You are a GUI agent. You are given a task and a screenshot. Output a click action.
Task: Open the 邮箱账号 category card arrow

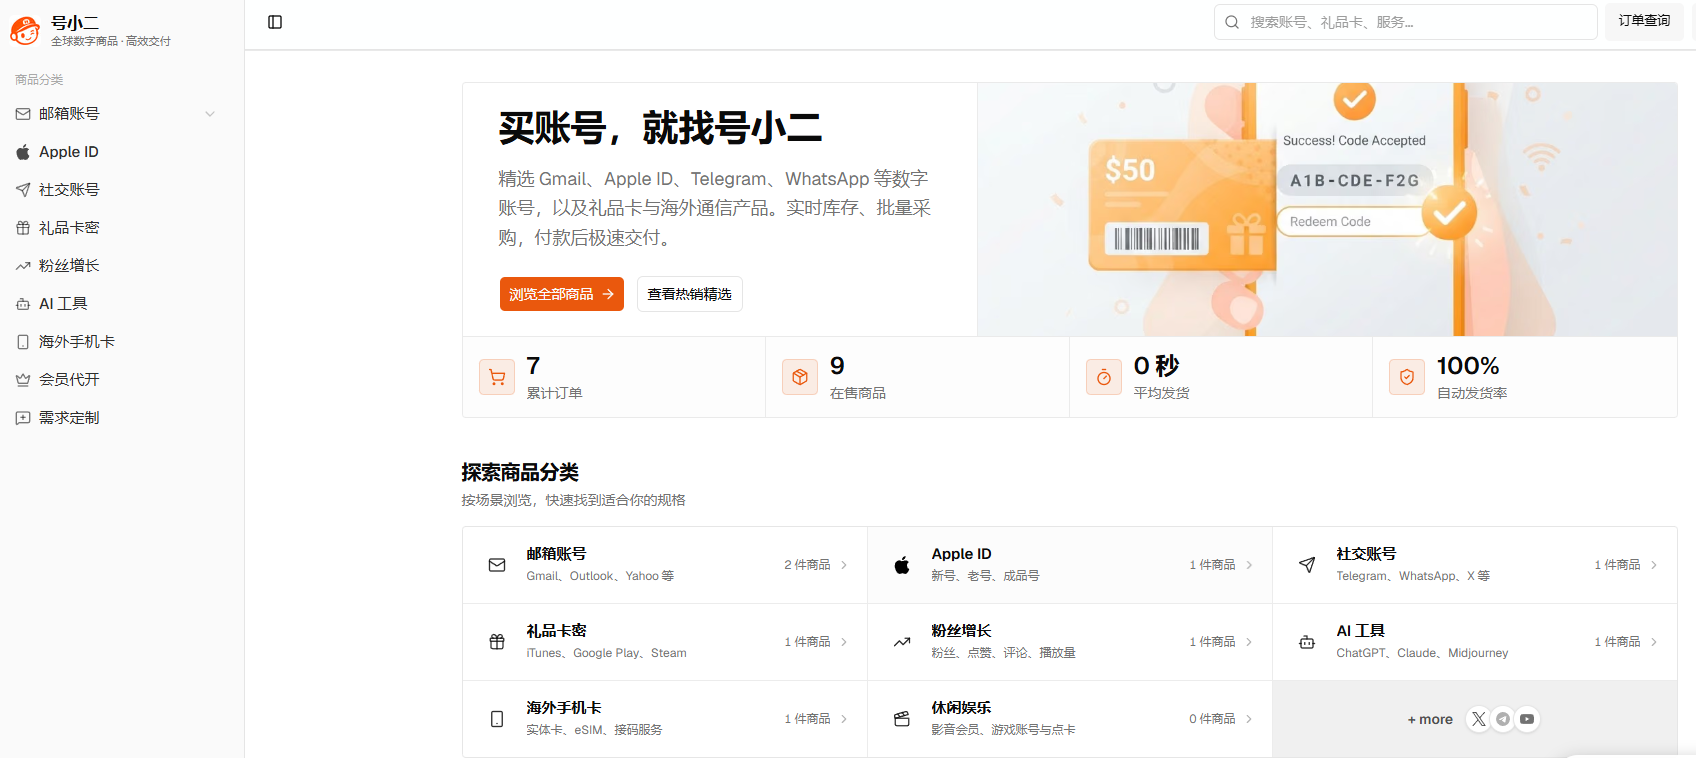click(844, 565)
